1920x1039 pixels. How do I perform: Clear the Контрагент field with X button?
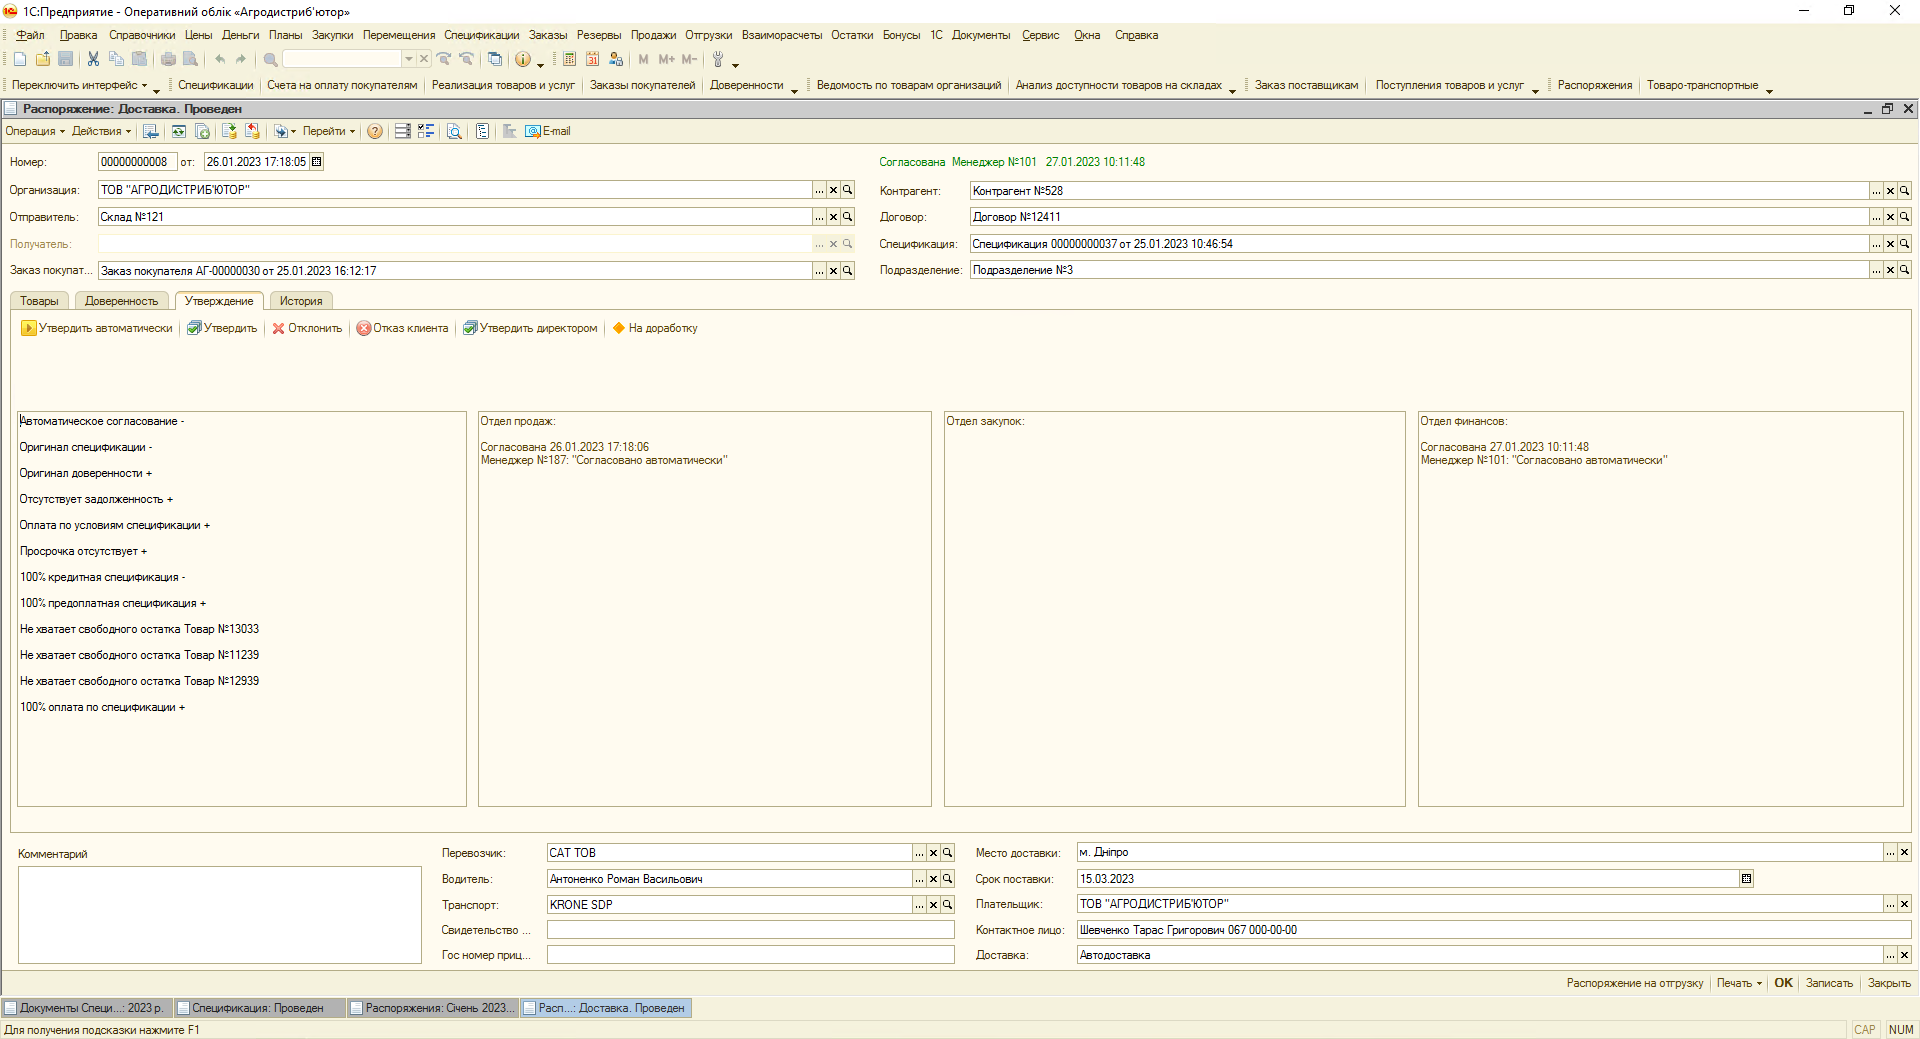1890,191
